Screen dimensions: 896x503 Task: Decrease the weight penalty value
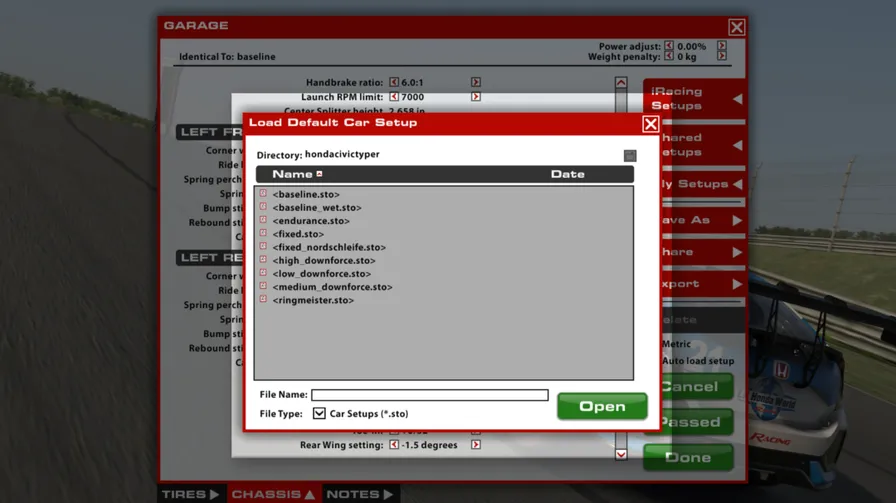pos(669,56)
